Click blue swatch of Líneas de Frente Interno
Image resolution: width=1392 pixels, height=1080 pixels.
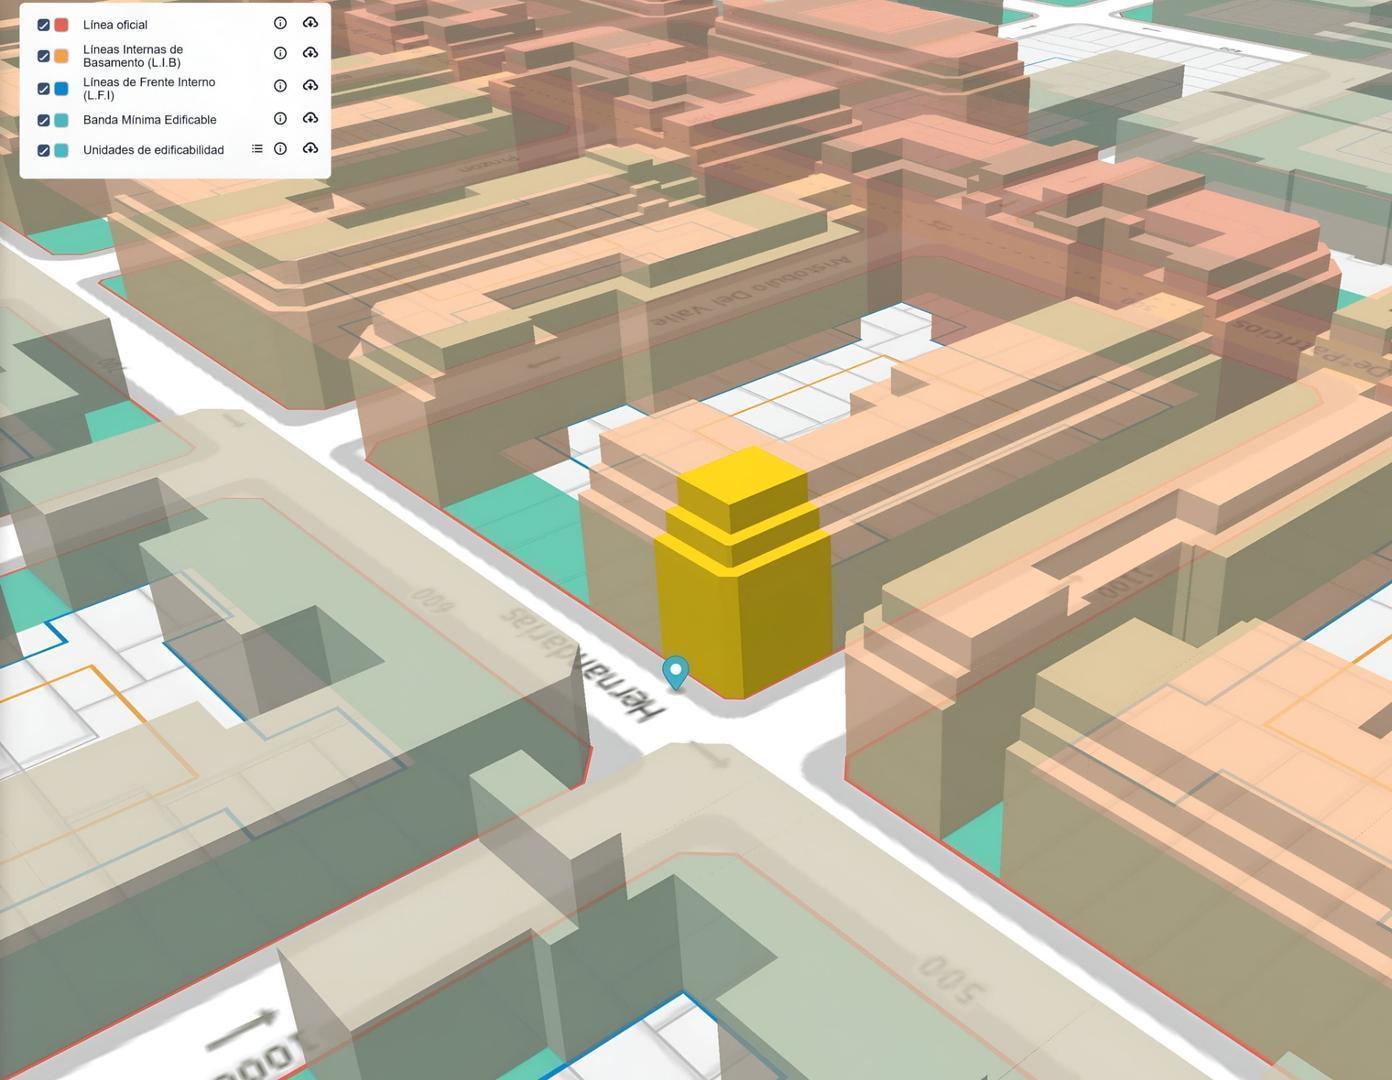click(x=61, y=89)
